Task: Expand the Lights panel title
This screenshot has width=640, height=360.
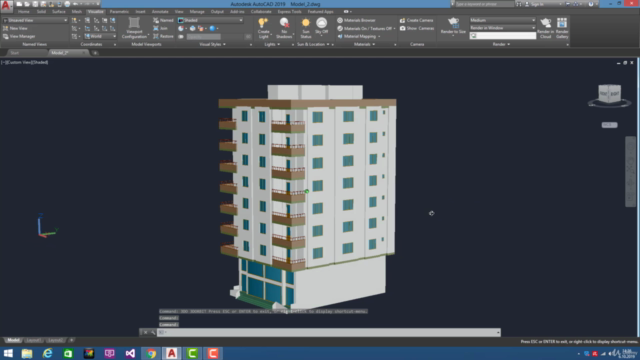Action: tap(272, 44)
